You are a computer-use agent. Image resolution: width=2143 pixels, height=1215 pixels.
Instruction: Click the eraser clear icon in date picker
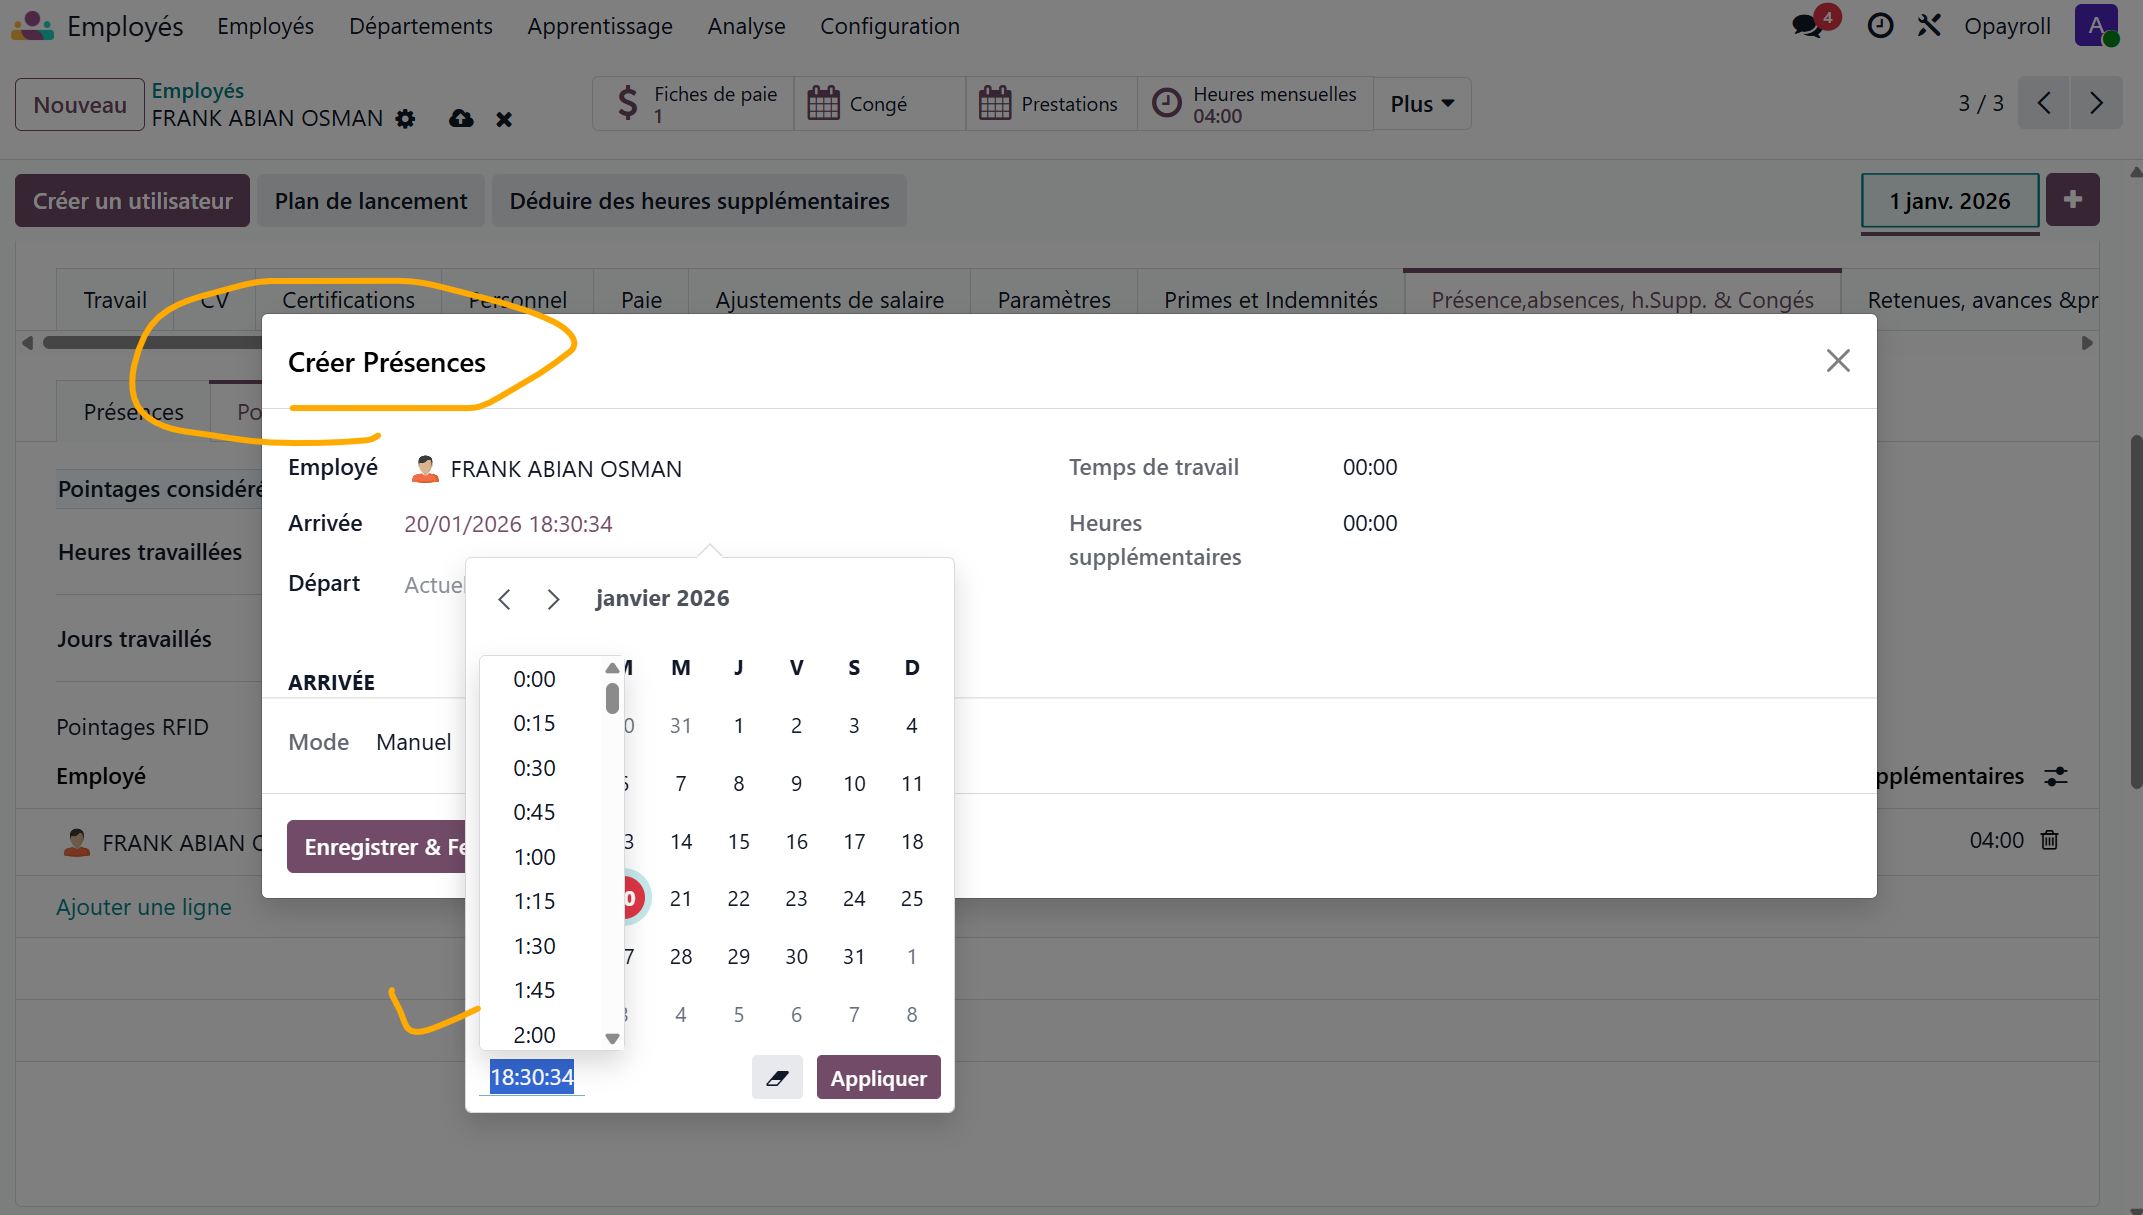coord(777,1078)
